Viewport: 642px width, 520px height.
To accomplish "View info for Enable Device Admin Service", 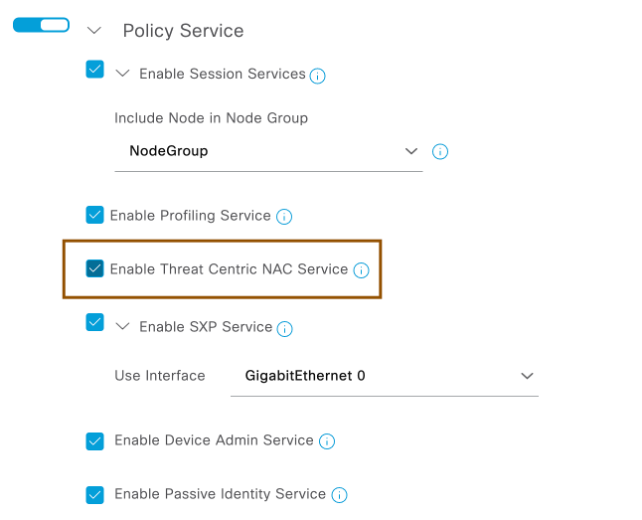I will [x=327, y=441].
